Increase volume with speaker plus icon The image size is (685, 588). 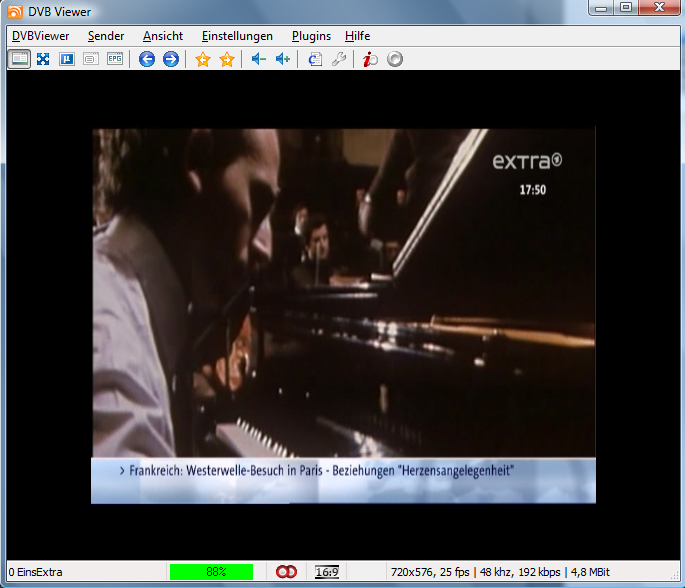pyautogui.click(x=283, y=59)
